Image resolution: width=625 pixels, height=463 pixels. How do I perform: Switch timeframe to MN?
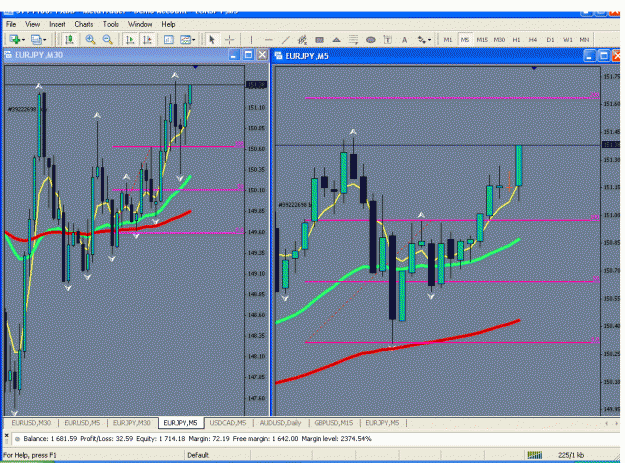(x=584, y=39)
